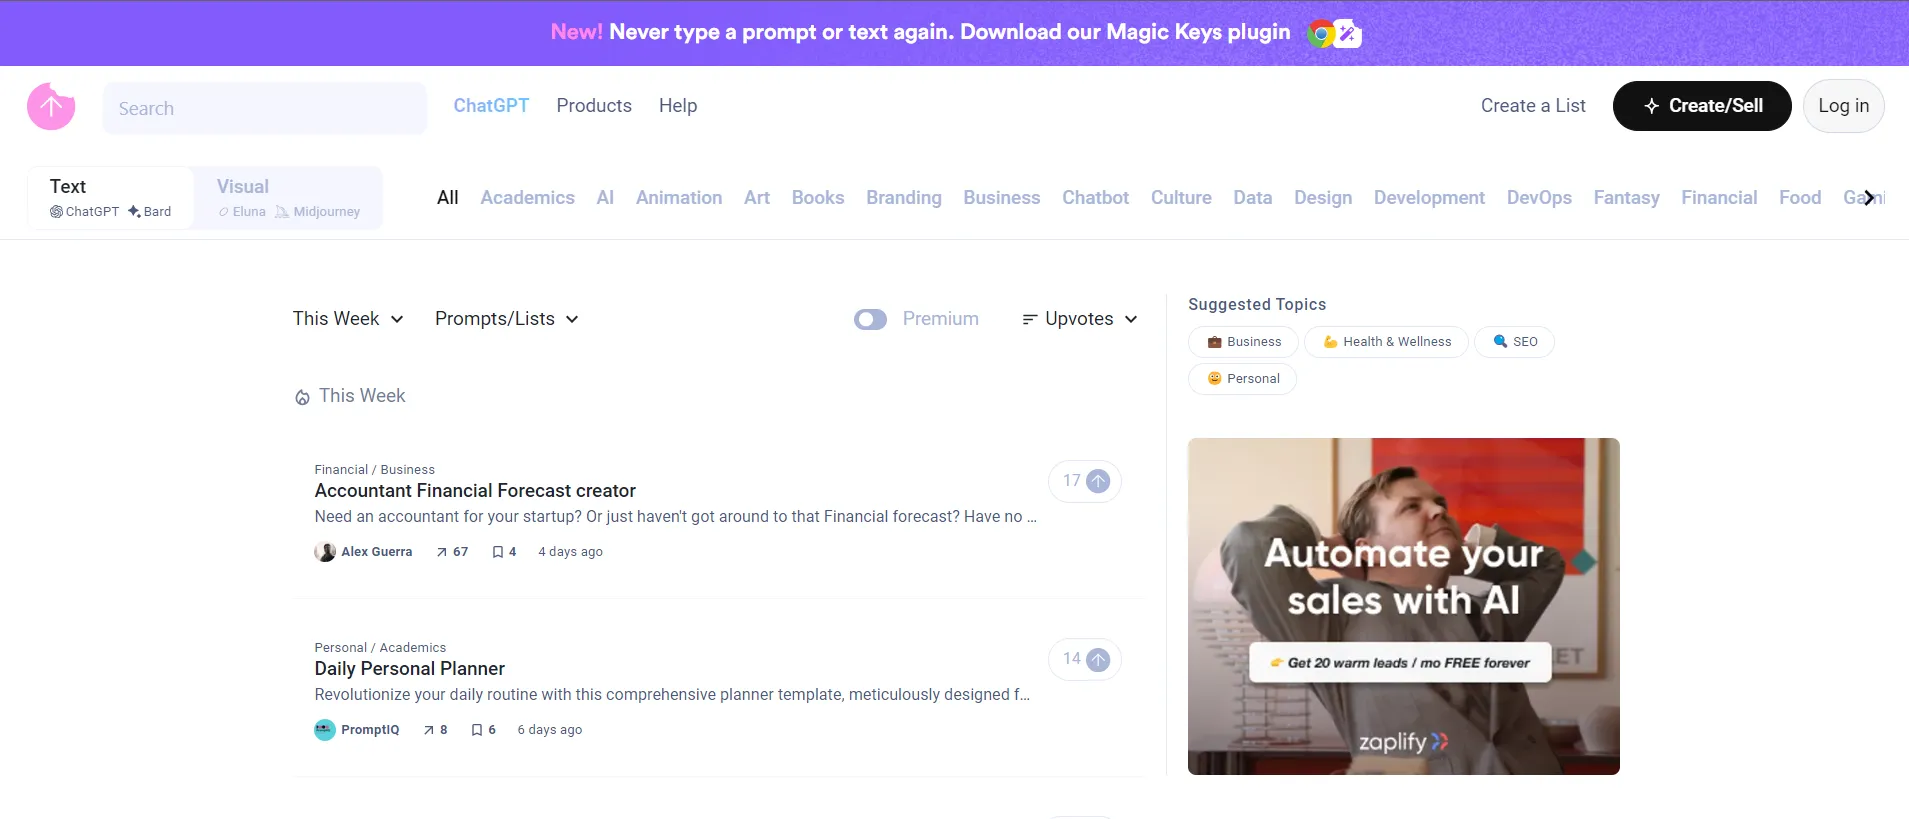
Task: Select the Development category
Action: [1429, 198]
